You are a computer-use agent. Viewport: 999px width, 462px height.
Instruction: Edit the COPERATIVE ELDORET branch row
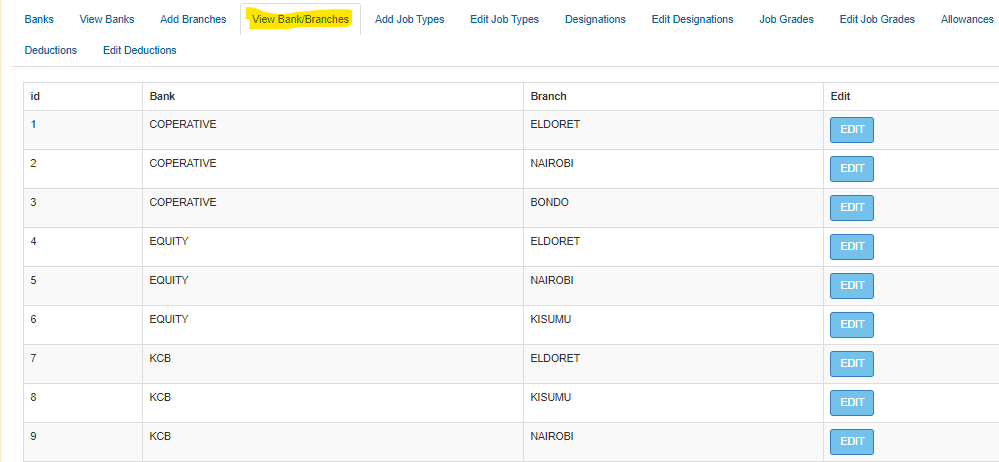coord(851,130)
